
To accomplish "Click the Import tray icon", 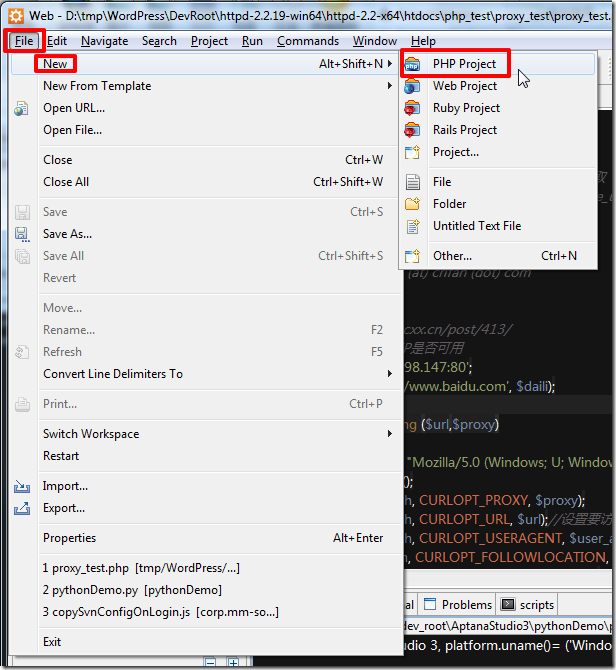I will [22, 486].
